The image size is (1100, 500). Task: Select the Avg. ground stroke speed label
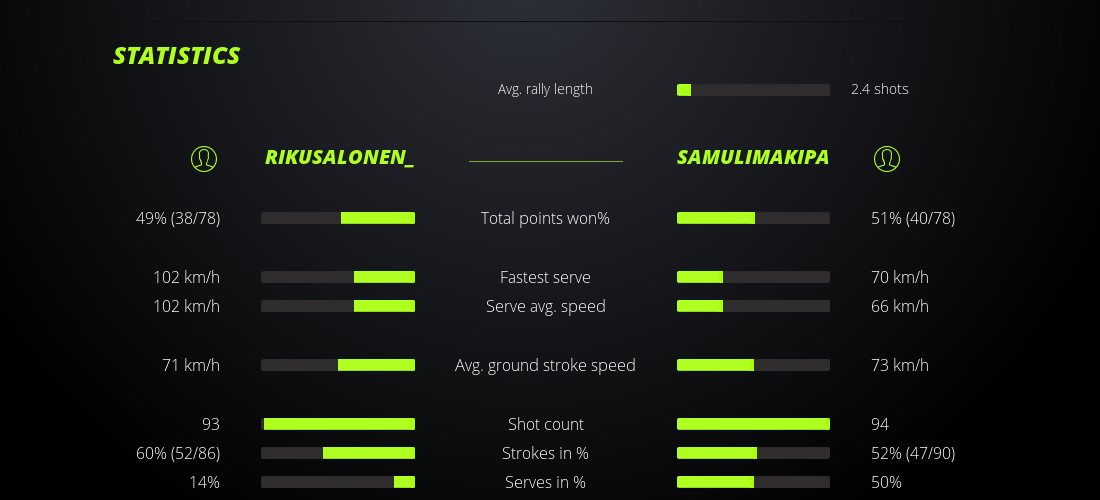(x=545, y=365)
